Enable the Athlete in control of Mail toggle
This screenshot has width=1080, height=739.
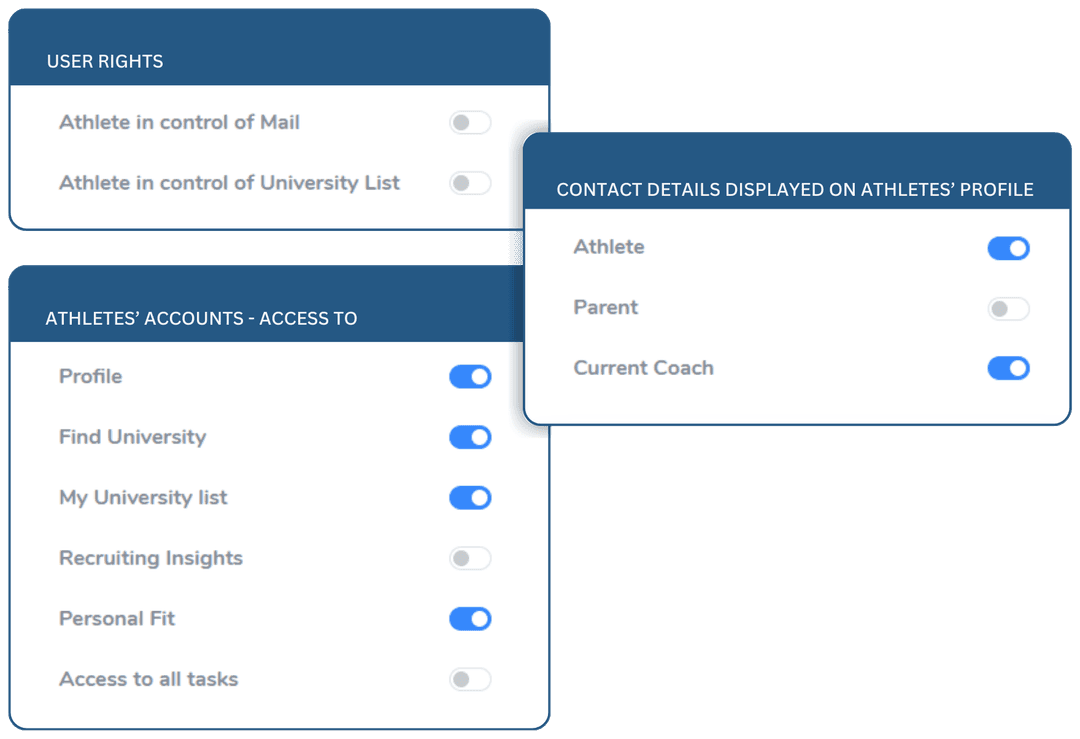pos(470,122)
